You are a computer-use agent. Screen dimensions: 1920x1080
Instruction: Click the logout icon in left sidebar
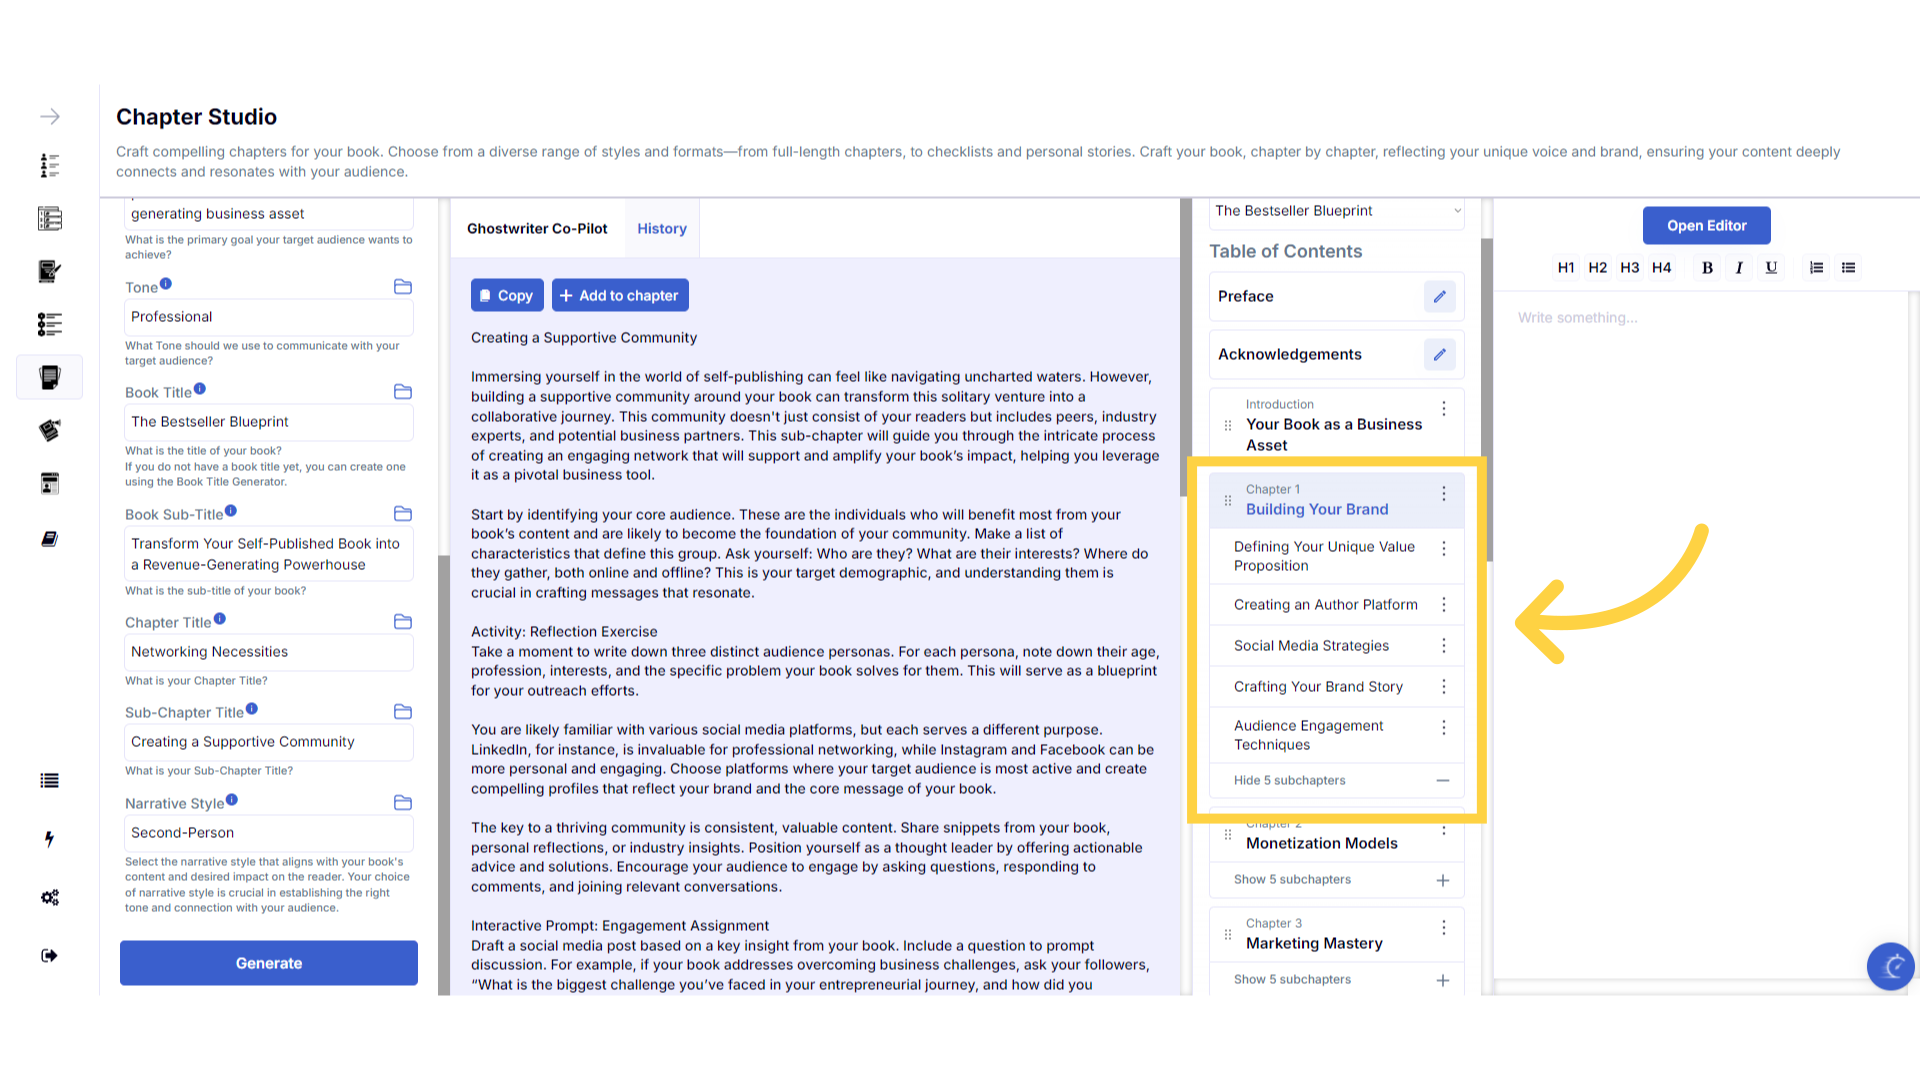point(49,956)
